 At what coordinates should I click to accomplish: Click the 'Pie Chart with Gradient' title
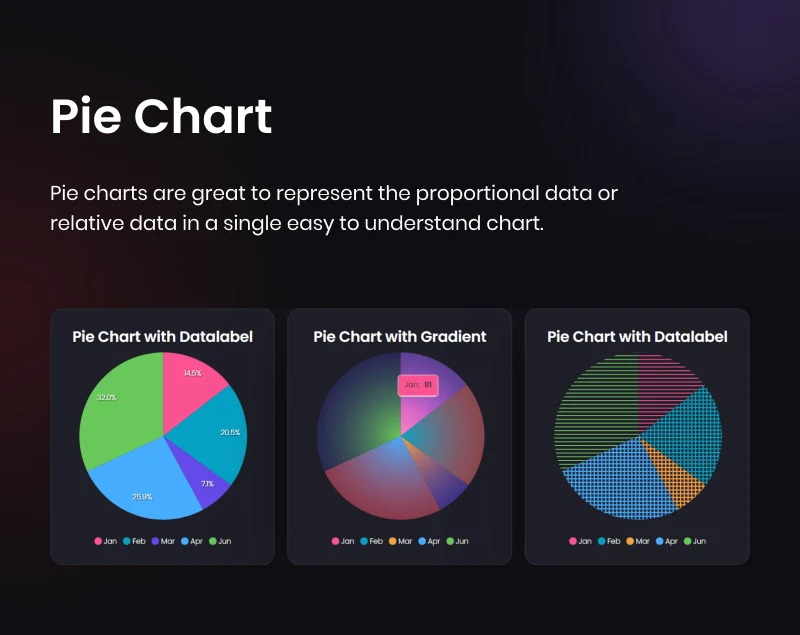400,337
